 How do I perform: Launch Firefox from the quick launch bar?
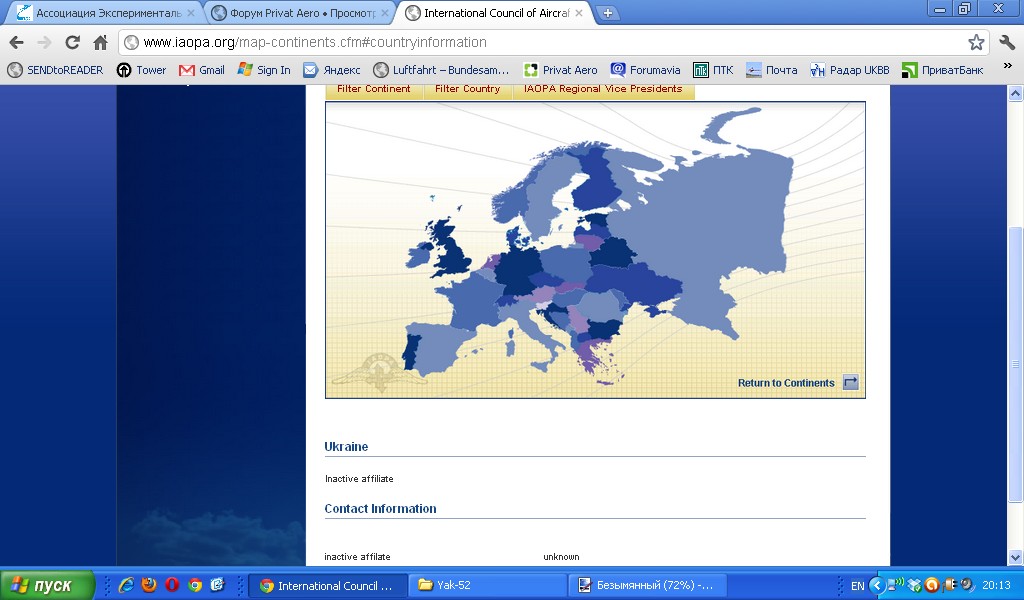click(x=149, y=585)
